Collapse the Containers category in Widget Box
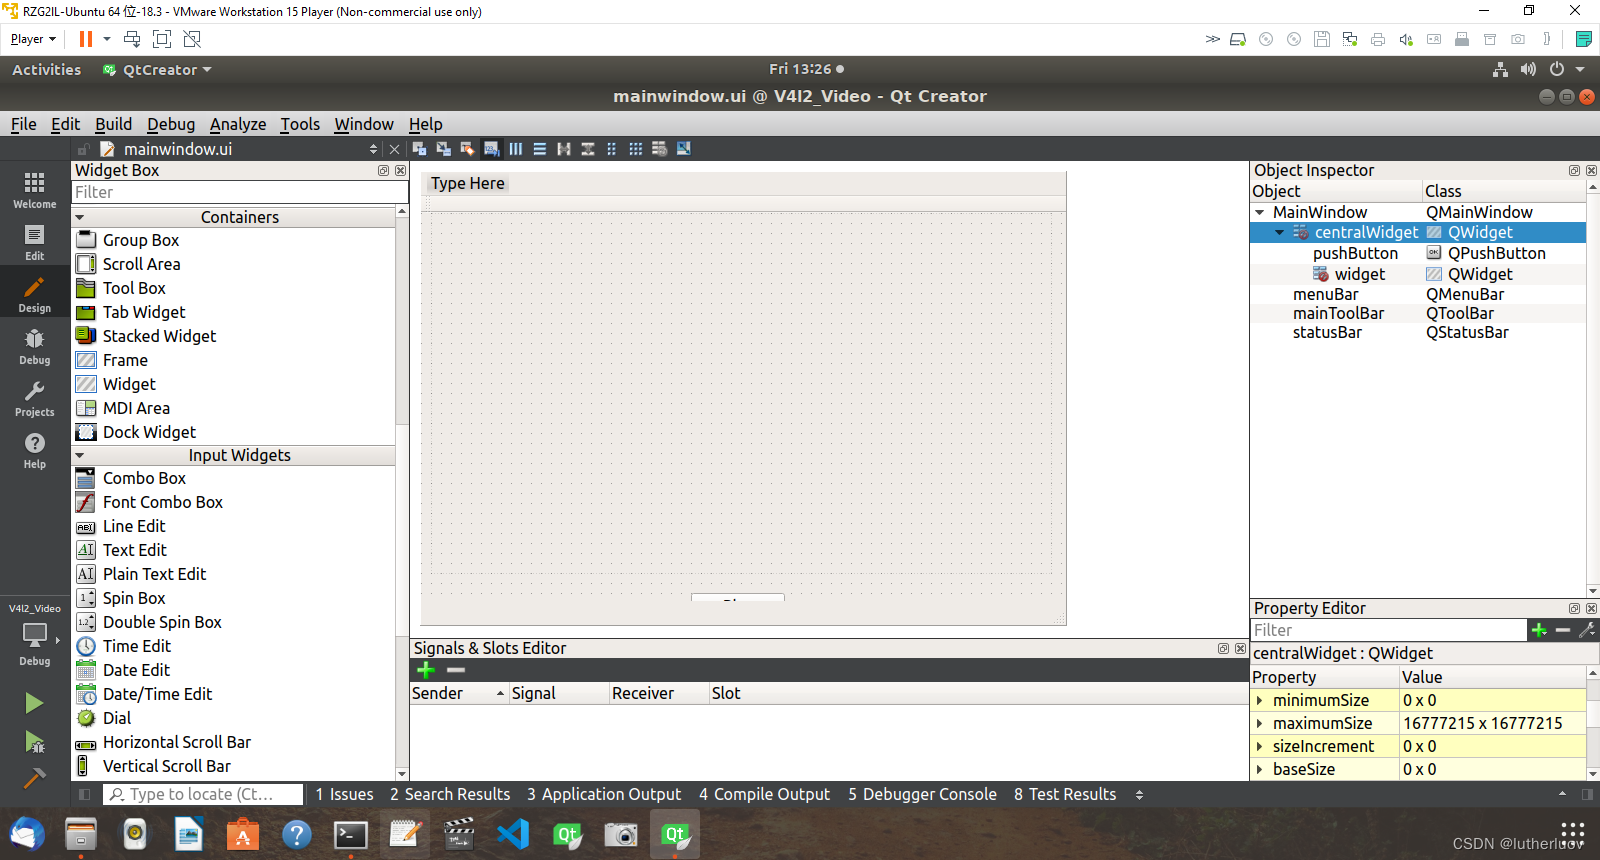 click(x=80, y=217)
